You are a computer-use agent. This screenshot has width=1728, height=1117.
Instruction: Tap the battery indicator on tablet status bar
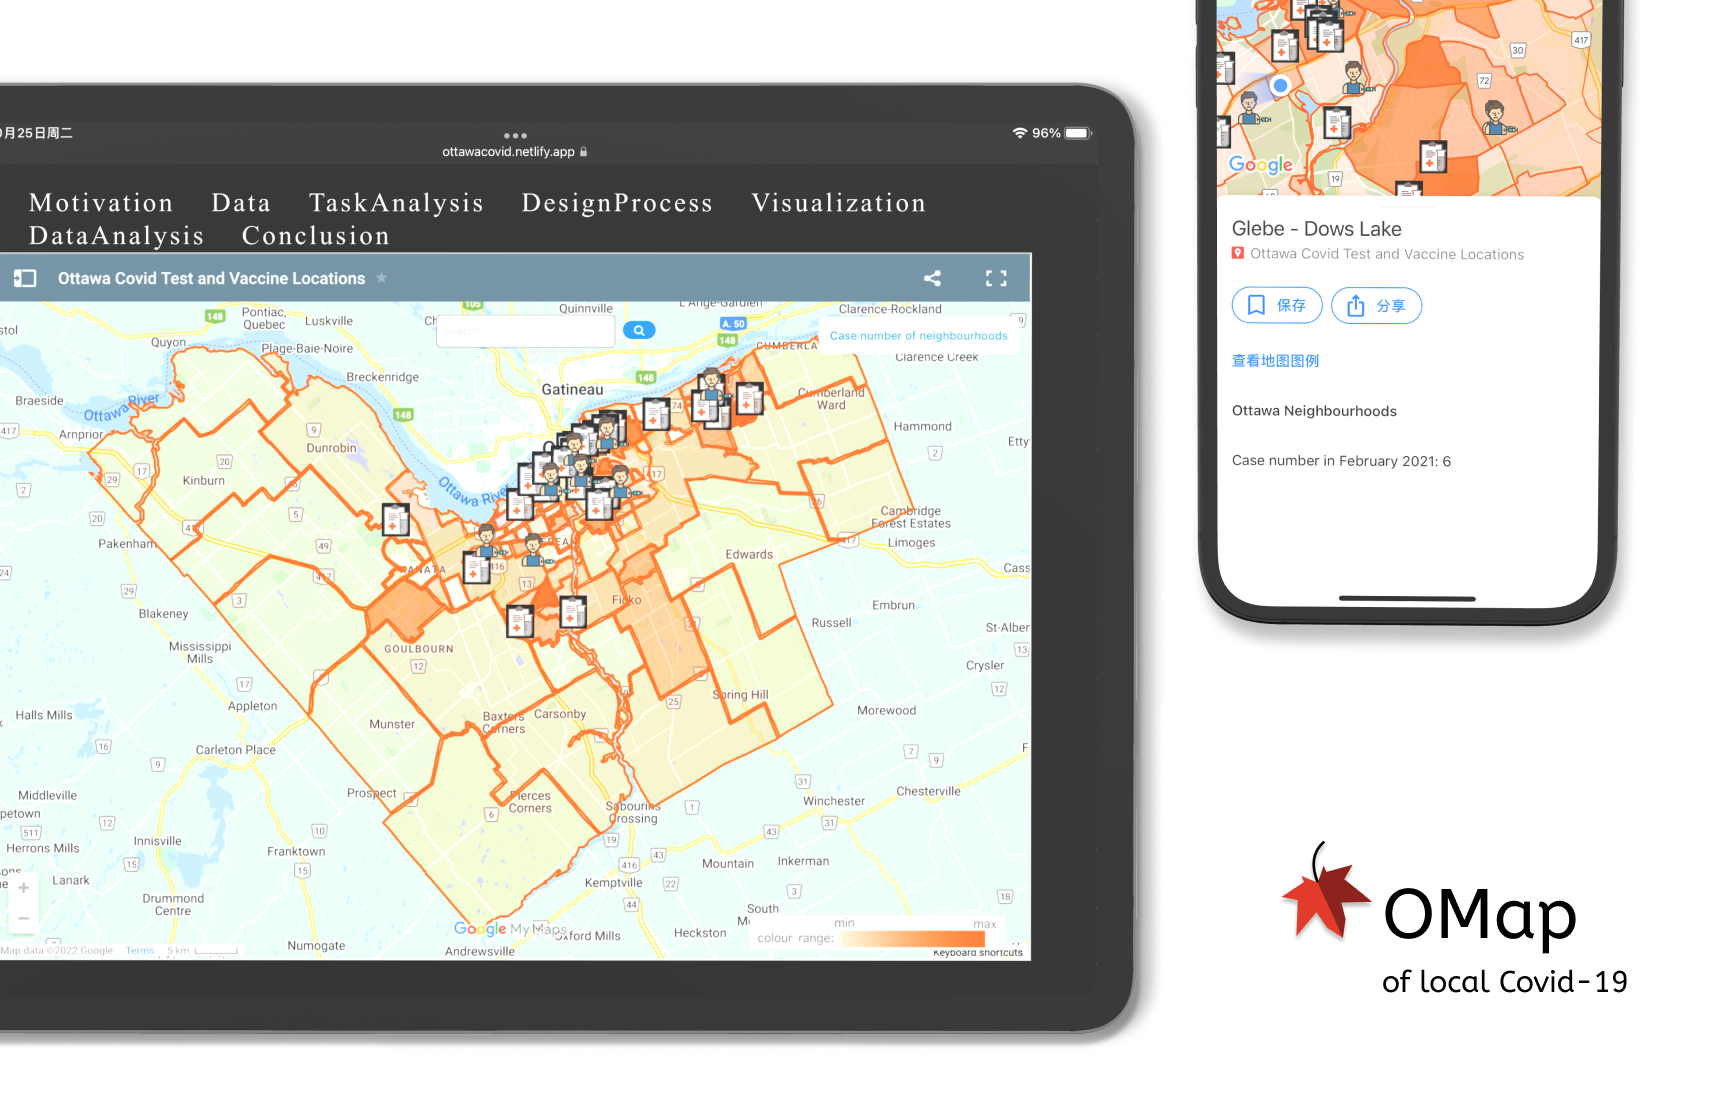(x=1078, y=133)
